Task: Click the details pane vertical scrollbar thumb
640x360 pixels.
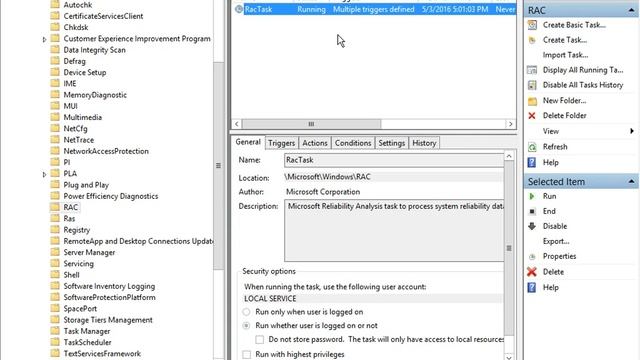Action: 509,248
